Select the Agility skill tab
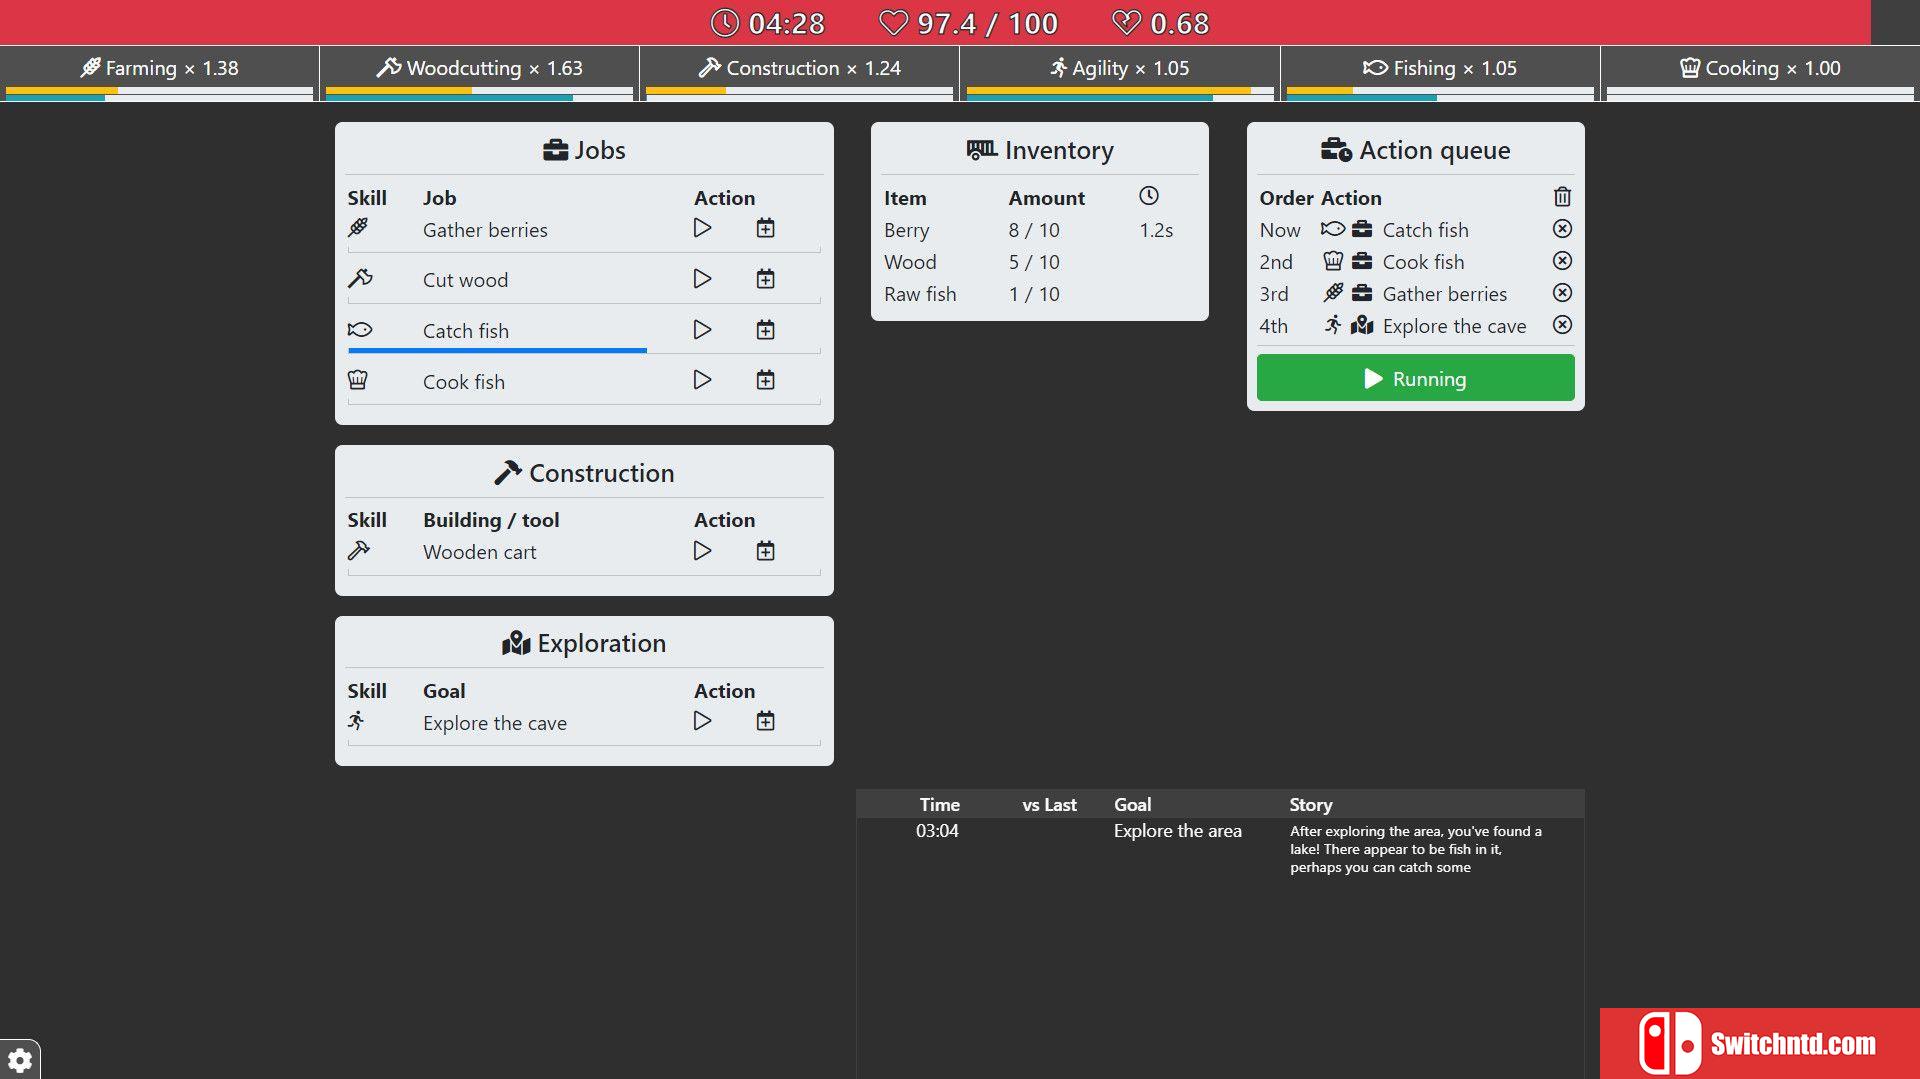 [1119, 72]
